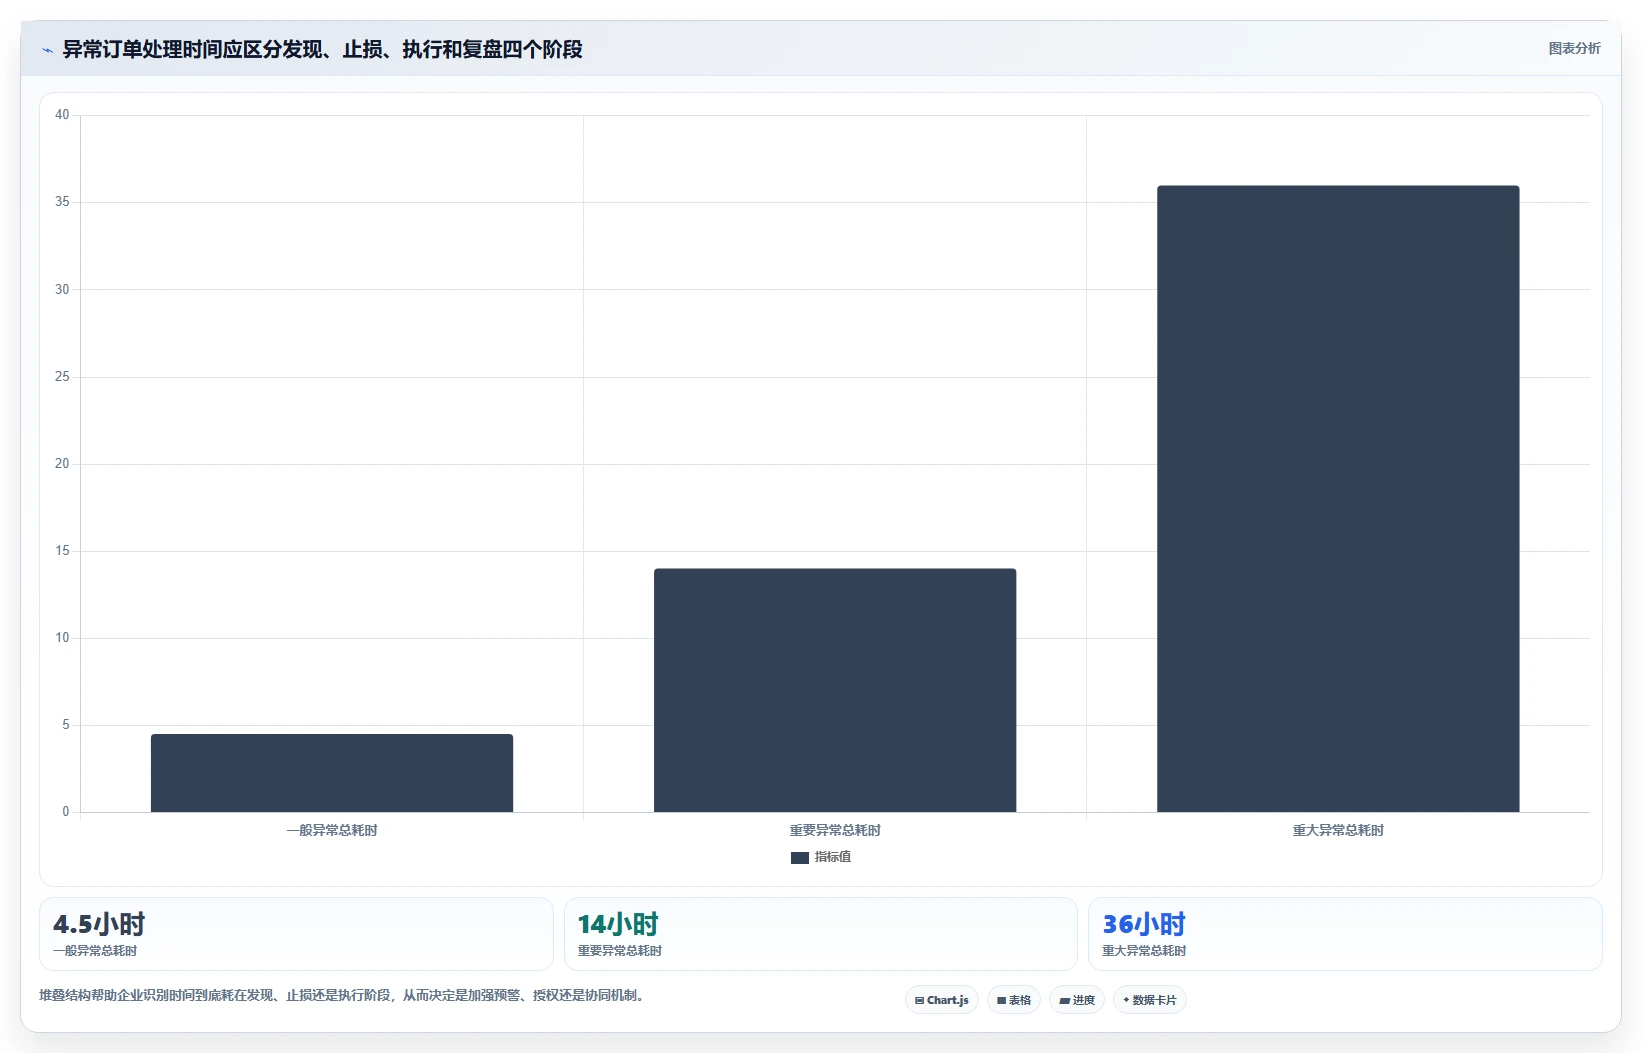Click the 重要异常总耗时 caption under 14小时

620,951
